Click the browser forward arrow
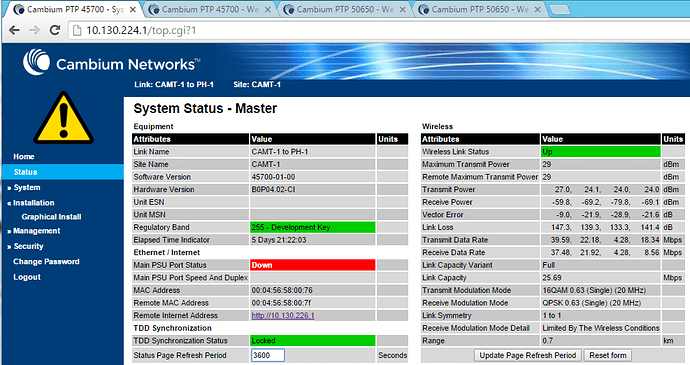 [x=34, y=30]
